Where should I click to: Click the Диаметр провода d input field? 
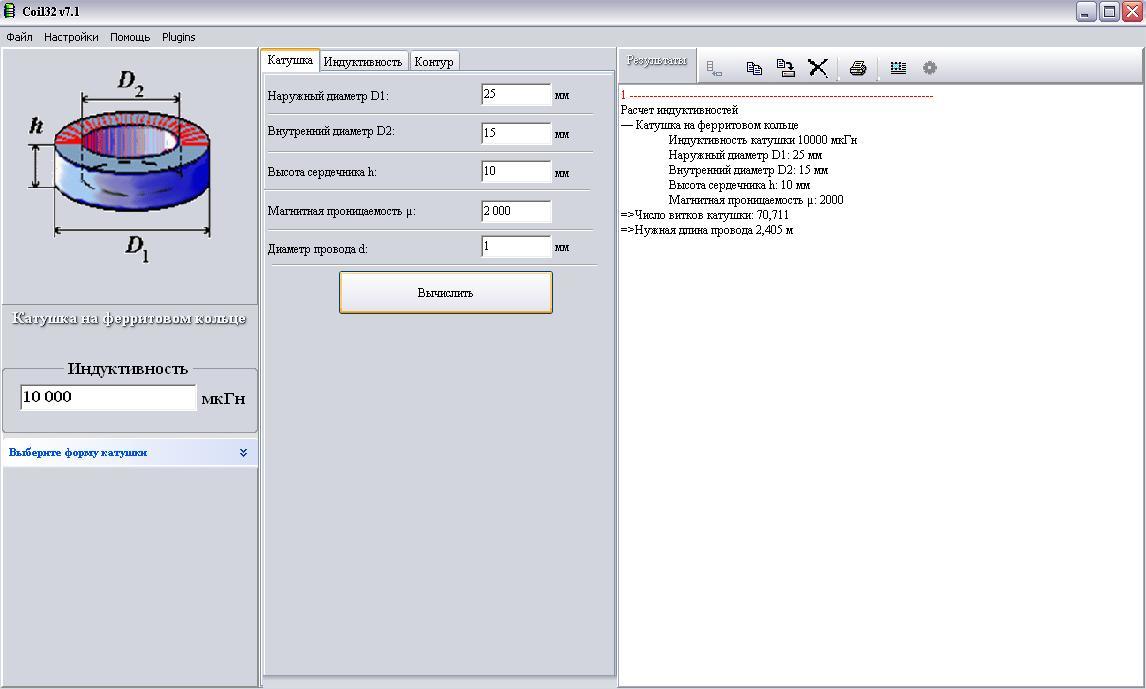pos(516,246)
